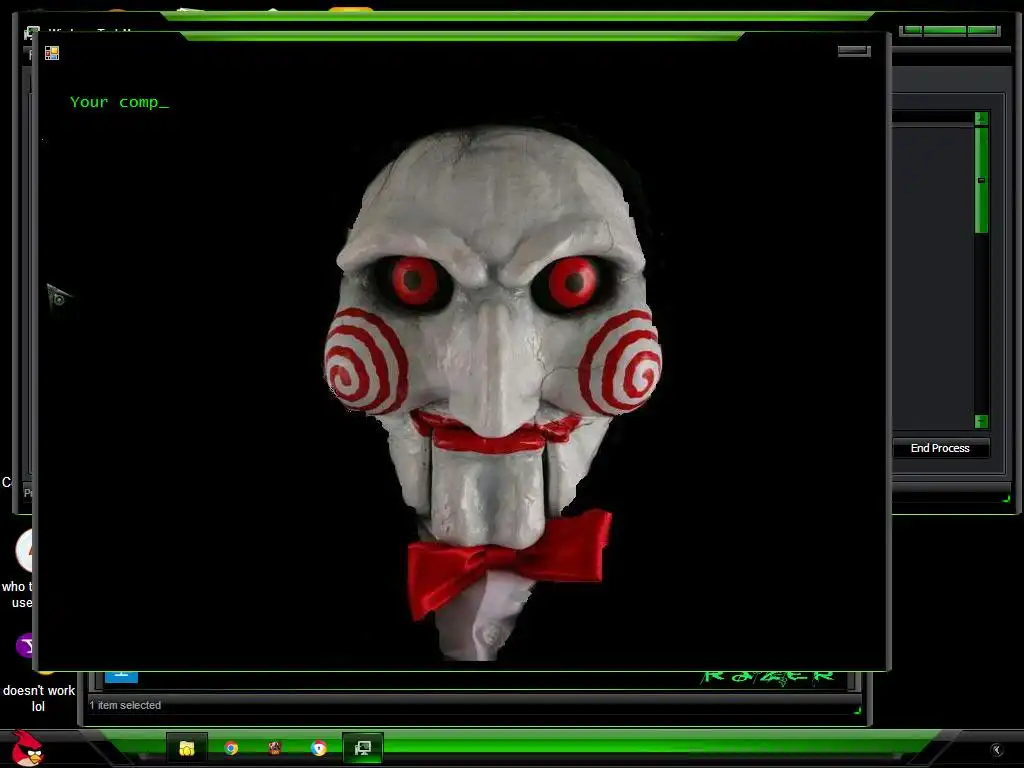Viewport: 1024px width, 768px height.
Task: Open the Angry Birds Start button
Action: 27,748
